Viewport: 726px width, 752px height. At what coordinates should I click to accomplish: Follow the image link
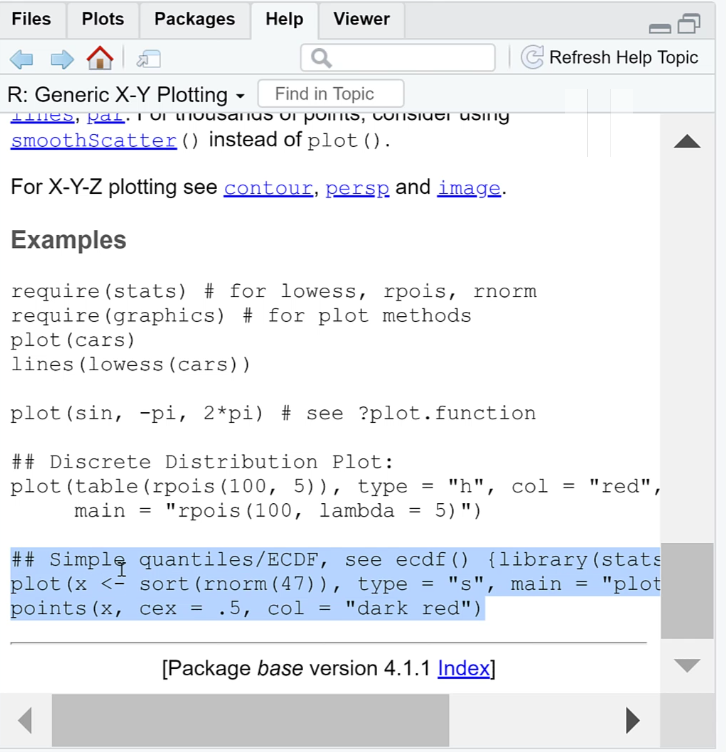coord(469,188)
